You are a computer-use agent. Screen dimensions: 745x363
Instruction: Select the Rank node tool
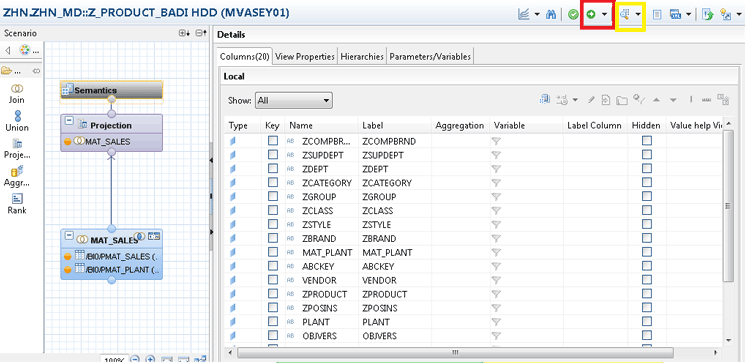click(17, 204)
